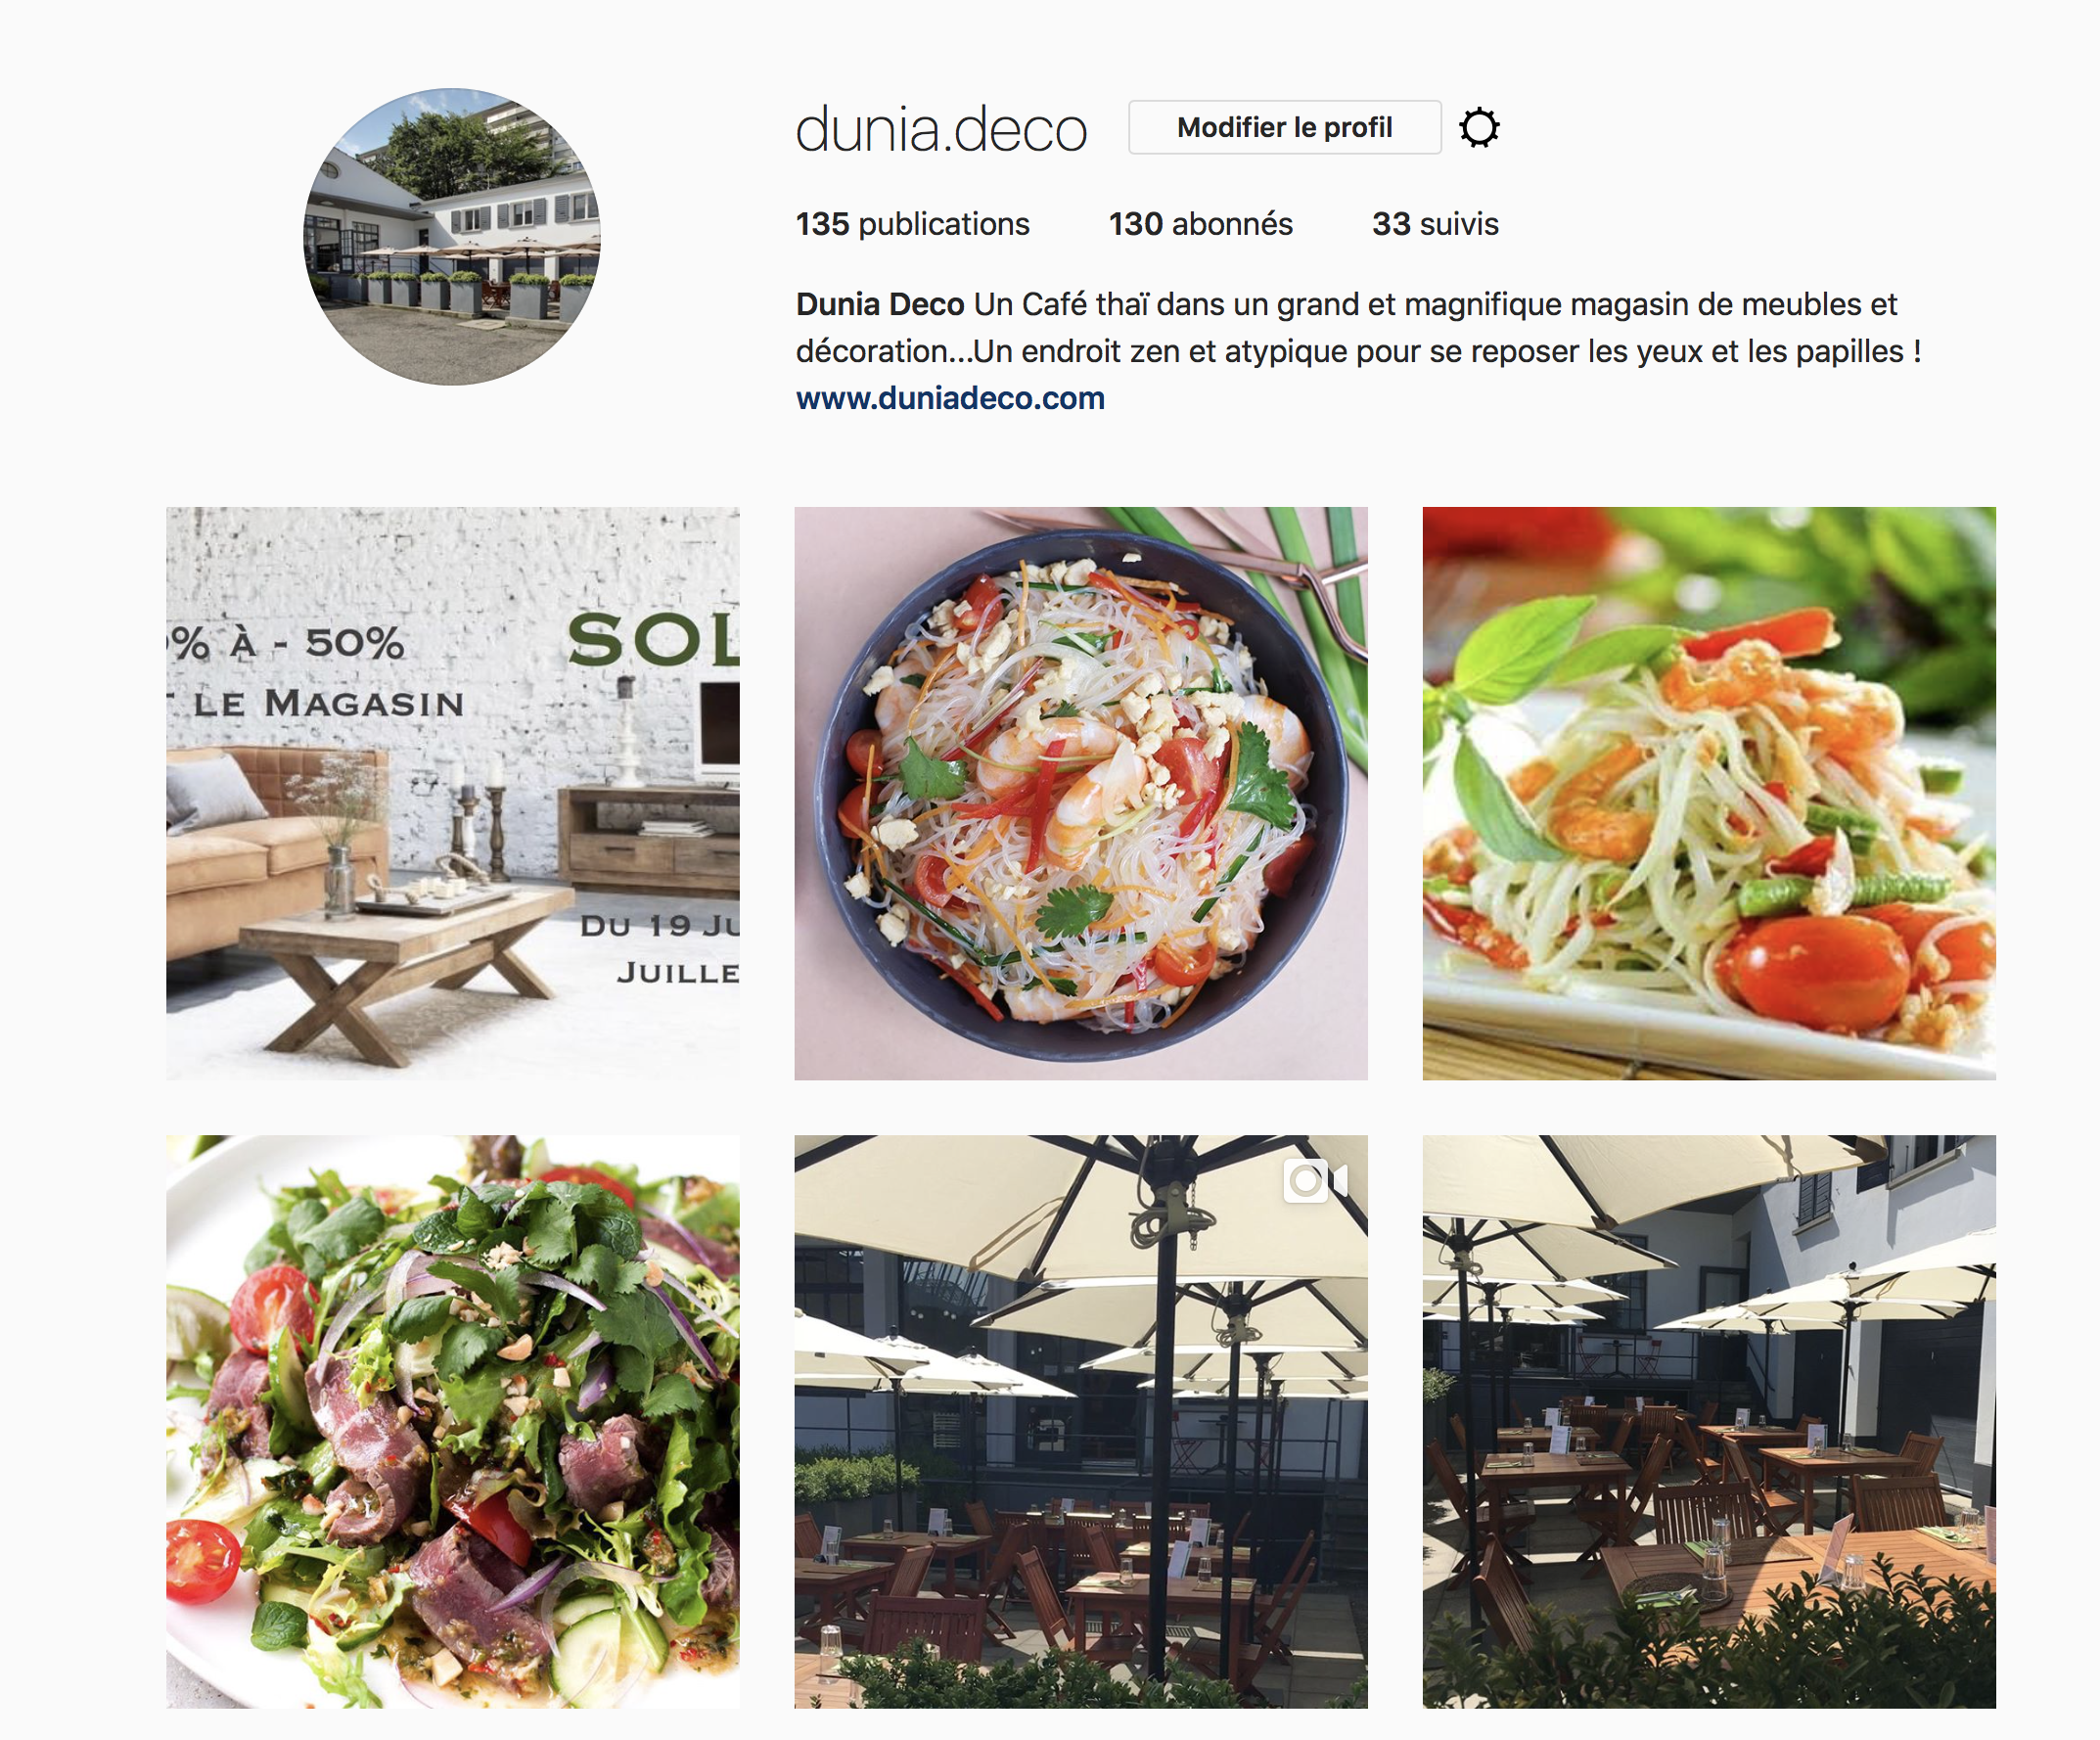Click the dunia.deco username heading
This screenshot has width=2100, height=1740.
(x=941, y=130)
